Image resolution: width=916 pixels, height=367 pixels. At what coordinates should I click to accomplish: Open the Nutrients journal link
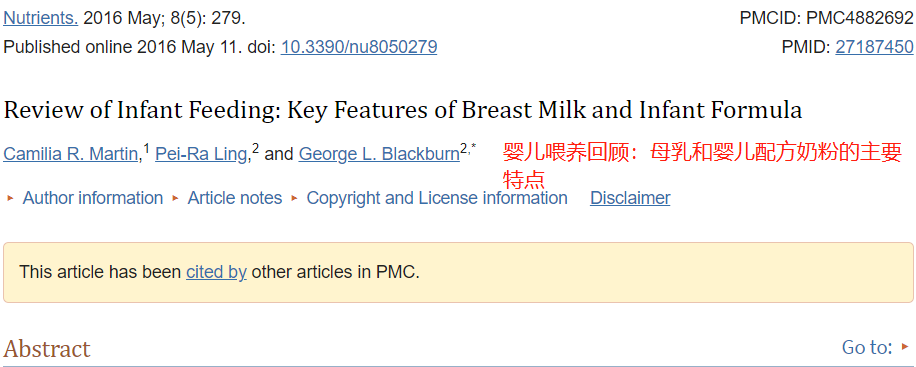pos(41,18)
